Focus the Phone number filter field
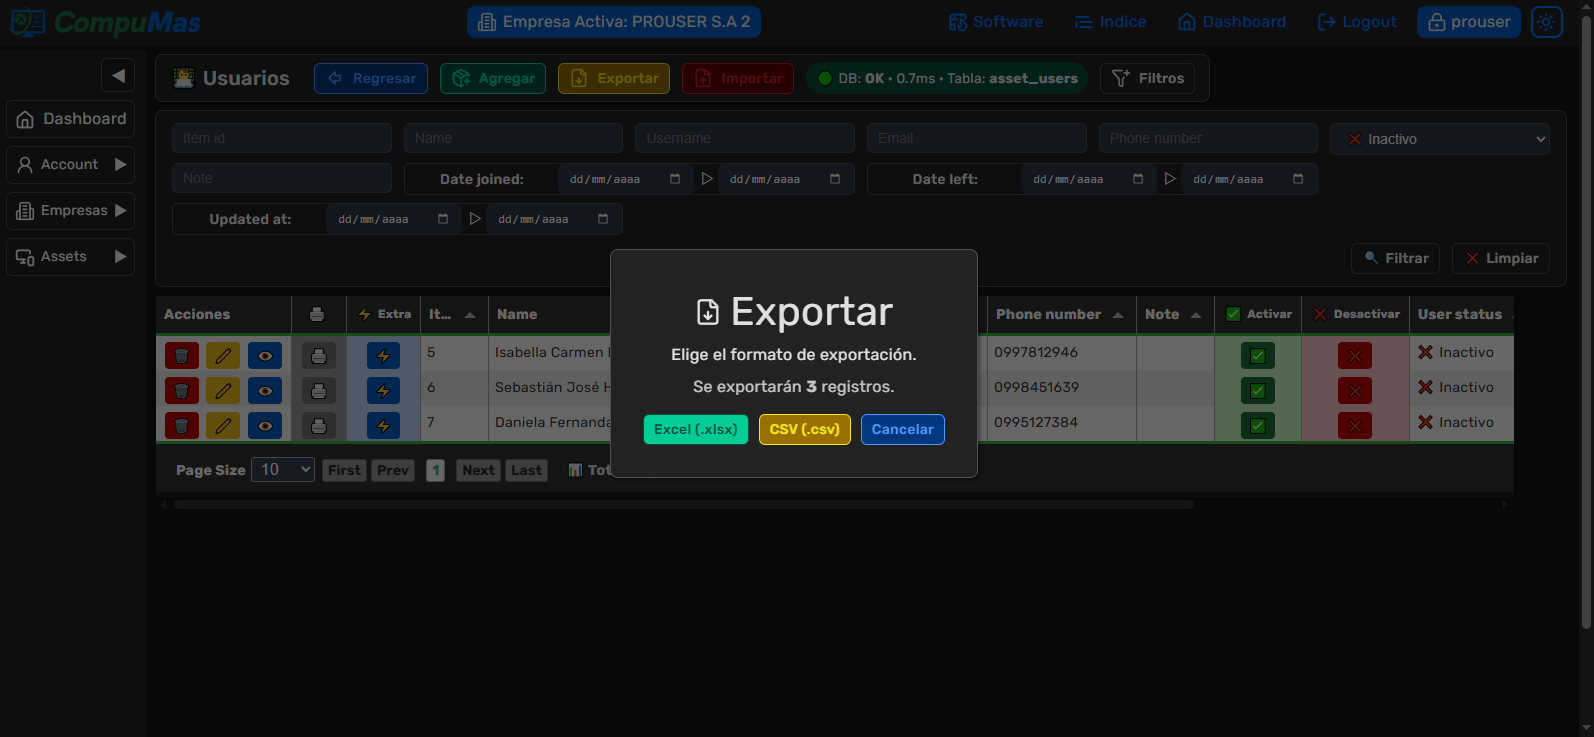This screenshot has height=737, width=1594. 1208,138
